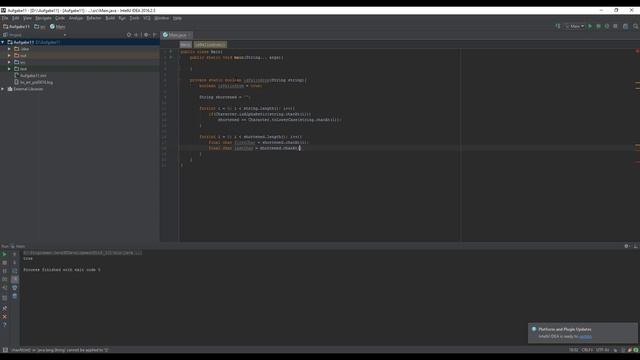Hide the Run panel with the hide icon

[x=636, y=246]
